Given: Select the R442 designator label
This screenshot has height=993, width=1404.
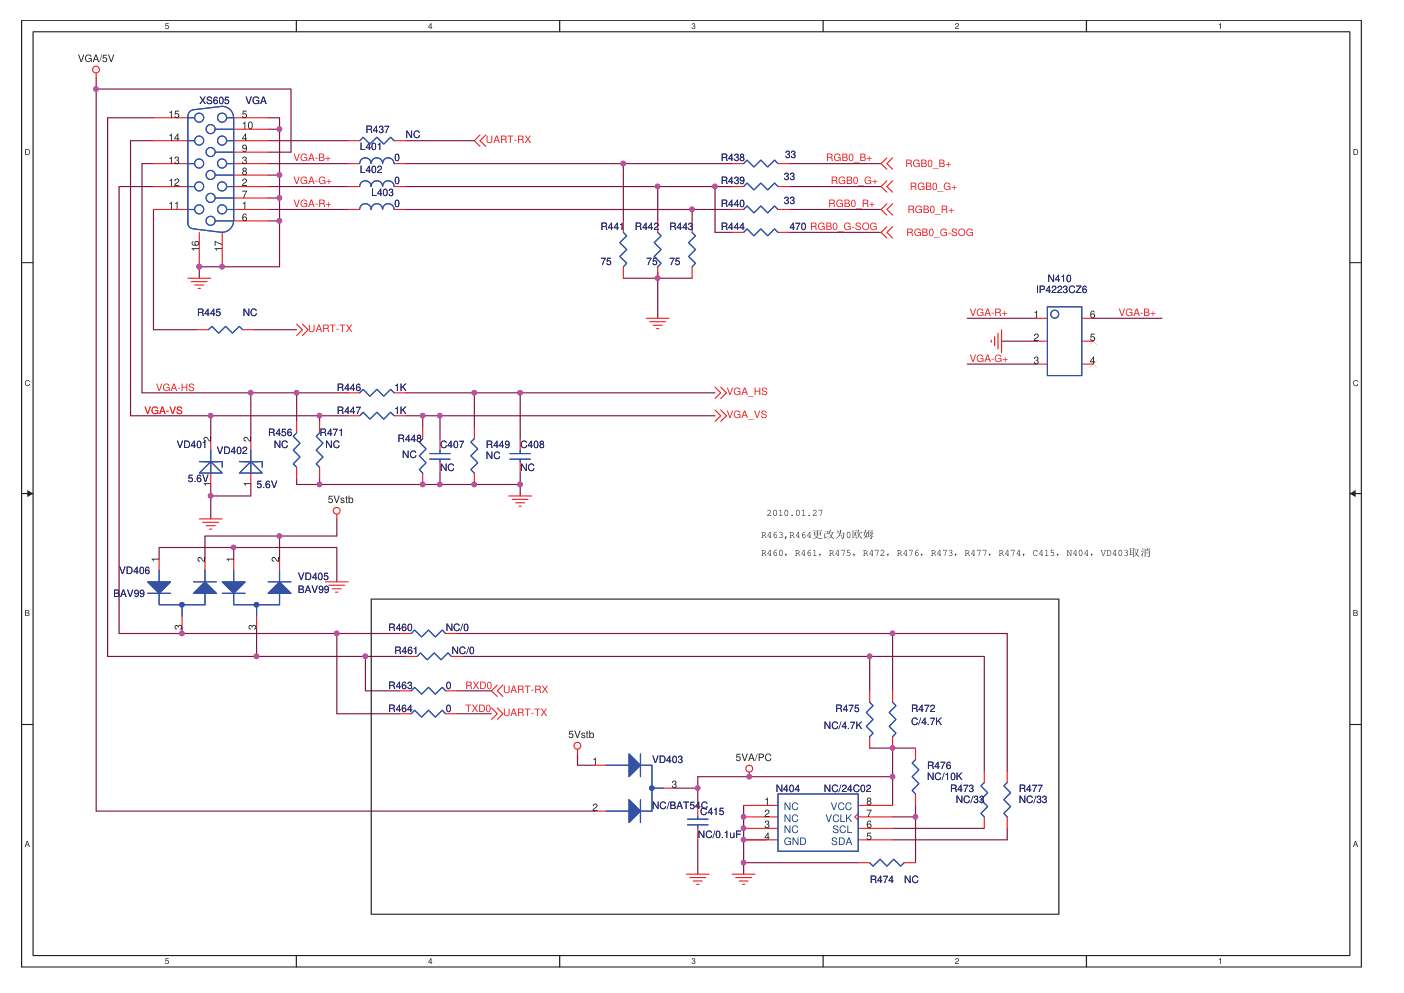Looking at the screenshot, I should [647, 227].
